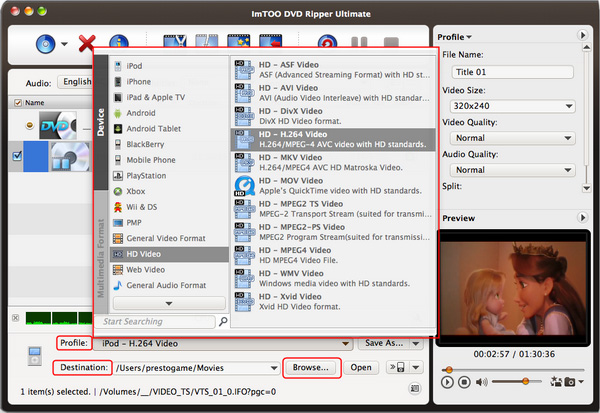The image size is (600, 413).
Task: Adjust the preview volume slider
Action: [517, 381]
